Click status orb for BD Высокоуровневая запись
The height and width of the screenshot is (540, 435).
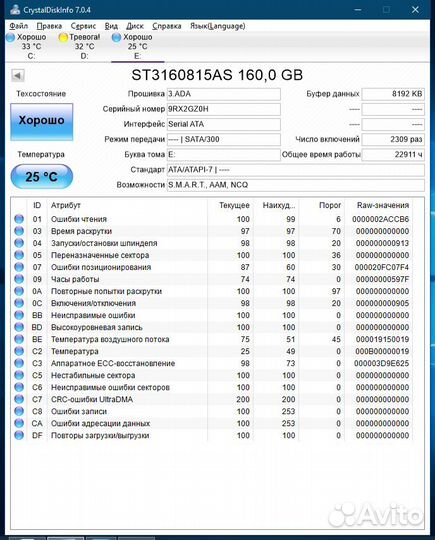[x=19, y=327]
